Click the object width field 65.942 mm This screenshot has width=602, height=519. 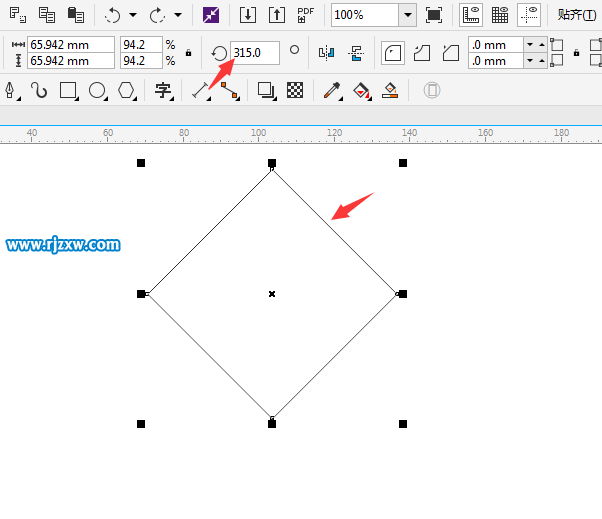71,45
